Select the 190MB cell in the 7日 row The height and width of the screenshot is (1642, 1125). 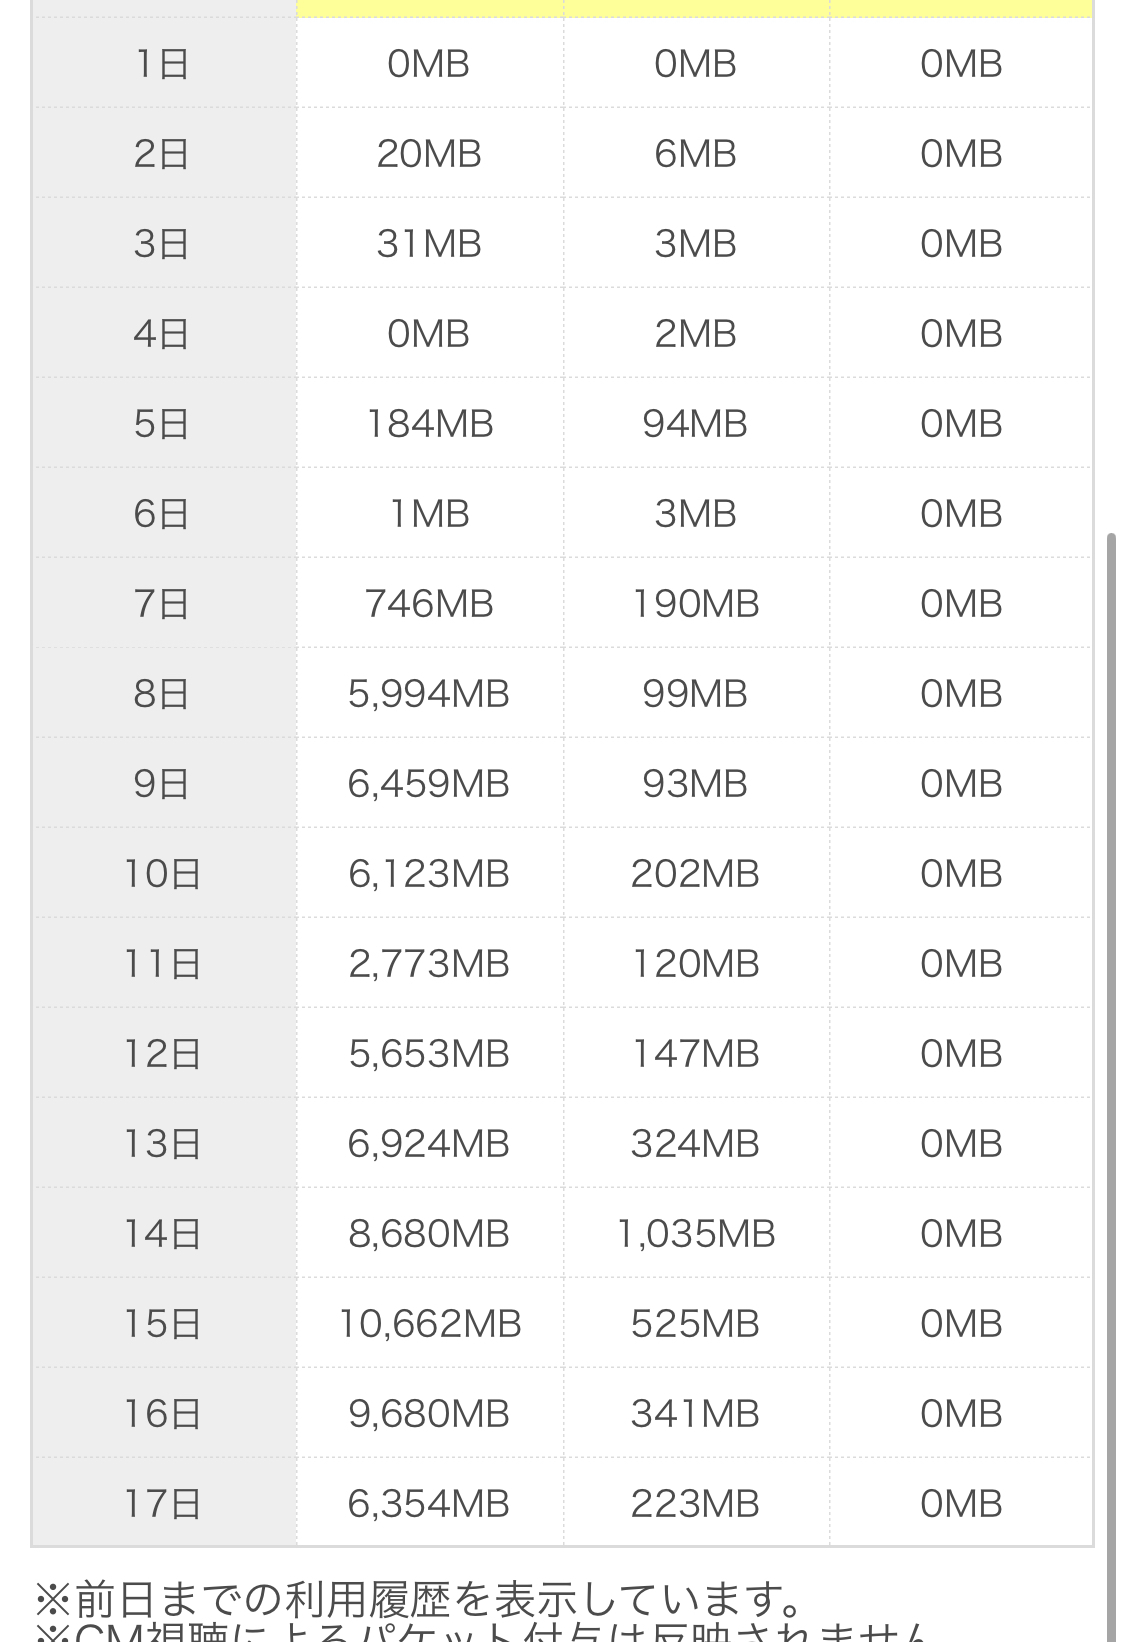pyautogui.click(x=695, y=605)
